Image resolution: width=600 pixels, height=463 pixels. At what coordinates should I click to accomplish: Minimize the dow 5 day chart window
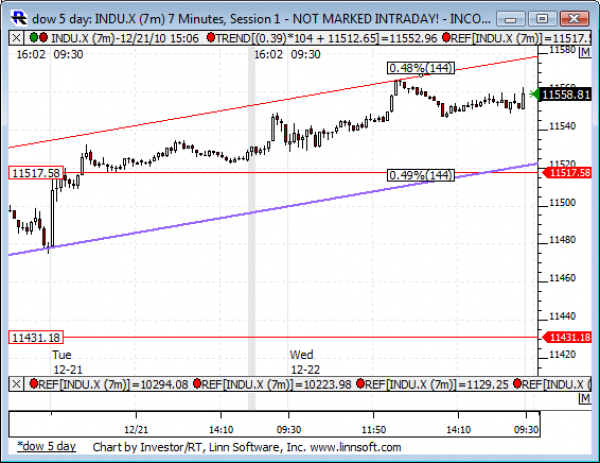(510, 19)
